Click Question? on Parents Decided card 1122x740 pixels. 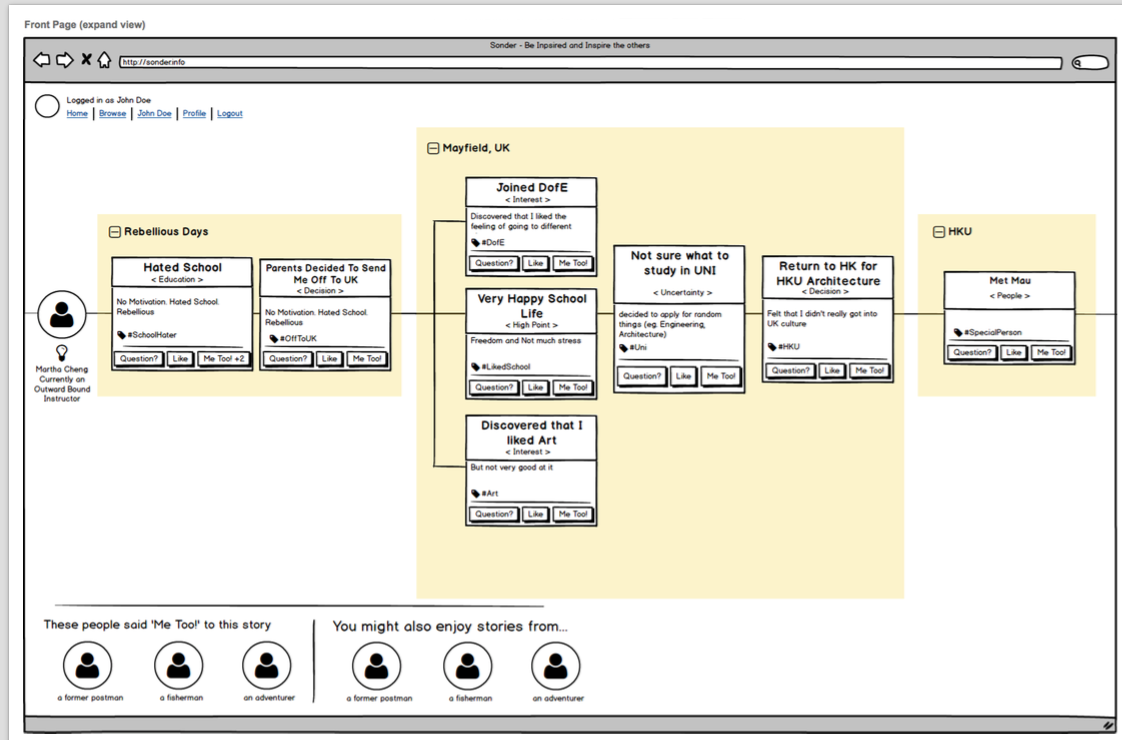(288, 359)
